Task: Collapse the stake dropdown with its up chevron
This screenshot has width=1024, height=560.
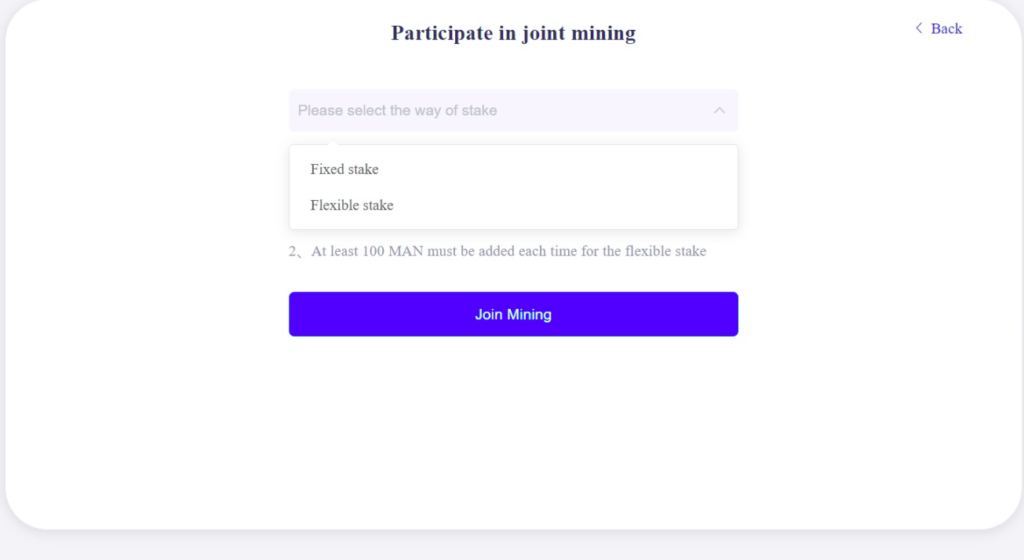Action: (719, 110)
